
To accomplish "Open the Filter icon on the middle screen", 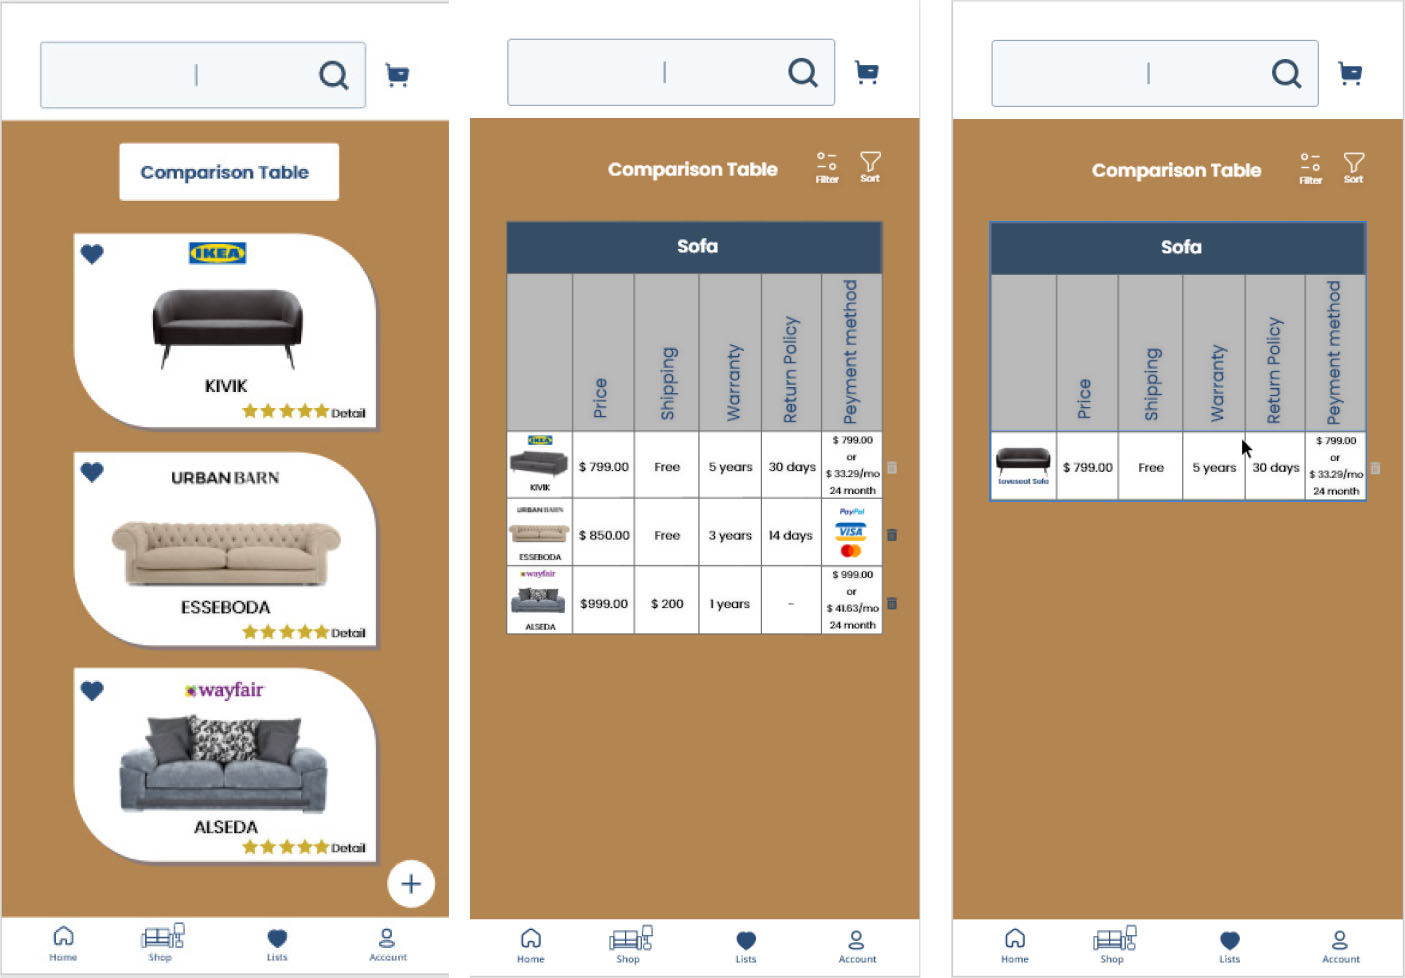I will tap(826, 166).
